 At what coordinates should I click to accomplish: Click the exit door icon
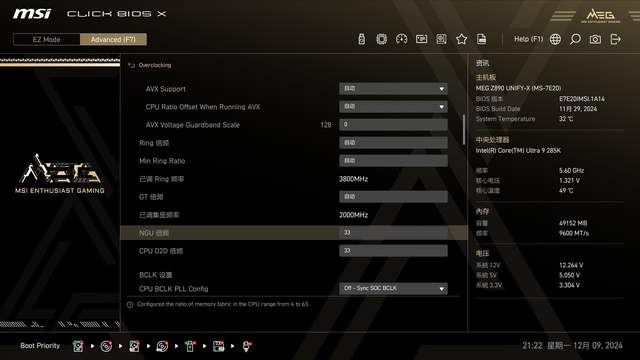click(x=615, y=39)
